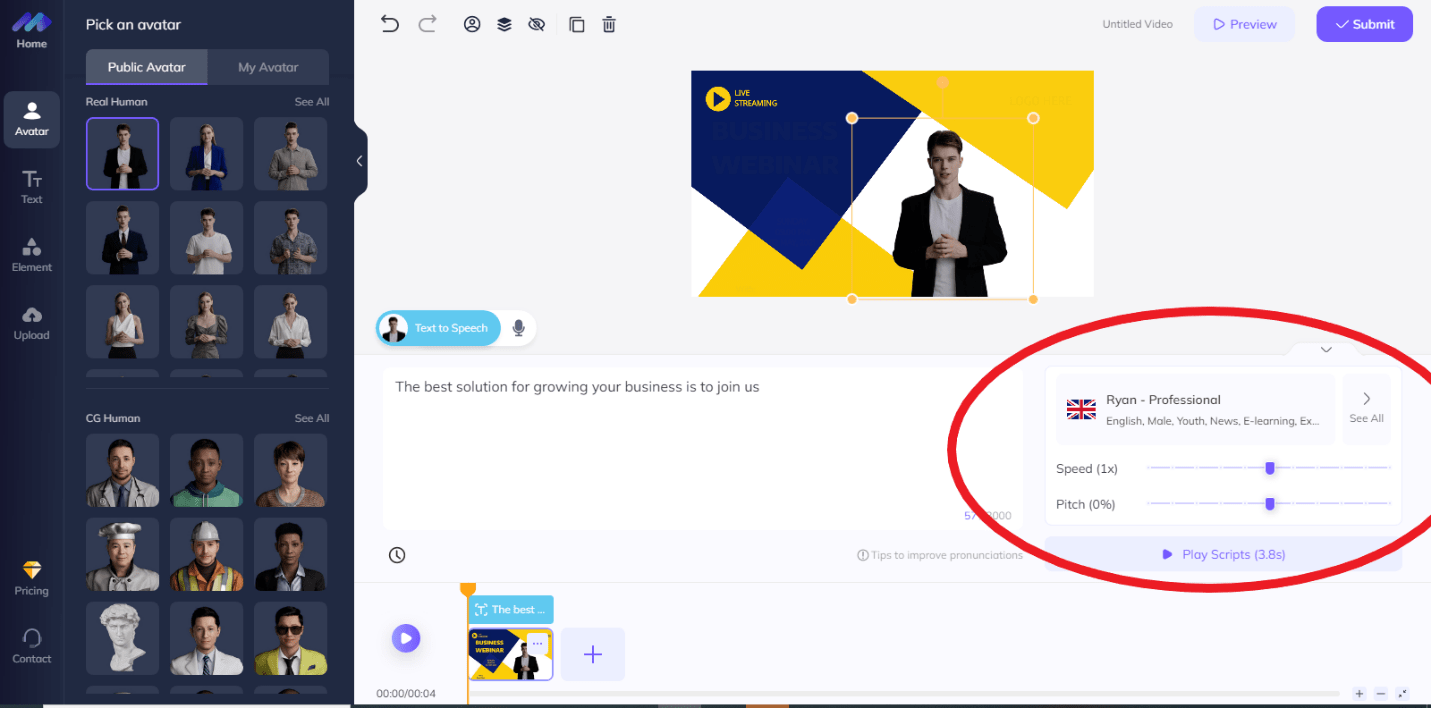This screenshot has height=708, width=1431.
Task: Open the Upload sidebar tool
Action: pyautogui.click(x=32, y=323)
